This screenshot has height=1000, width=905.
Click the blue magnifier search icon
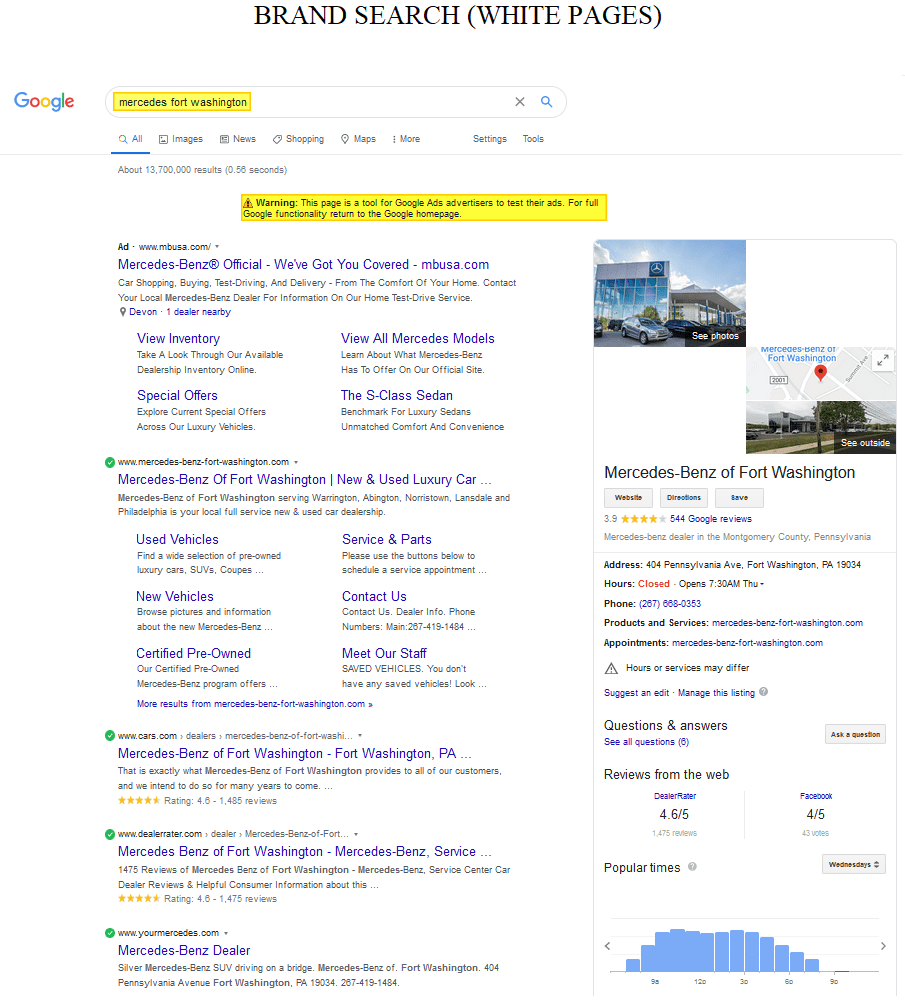click(547, 101)
